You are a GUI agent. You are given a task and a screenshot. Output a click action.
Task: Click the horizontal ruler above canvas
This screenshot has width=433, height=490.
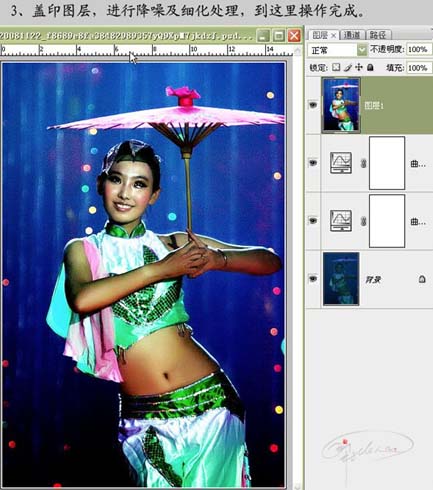[147, 50]
